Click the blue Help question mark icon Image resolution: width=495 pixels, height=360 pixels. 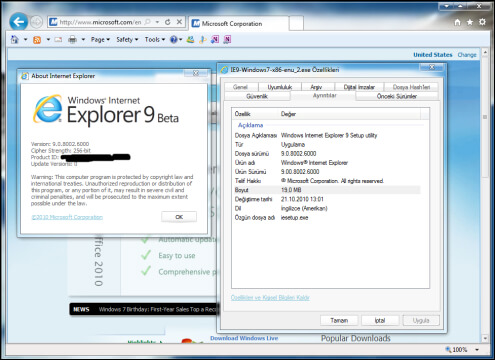(x=173, y=40)
